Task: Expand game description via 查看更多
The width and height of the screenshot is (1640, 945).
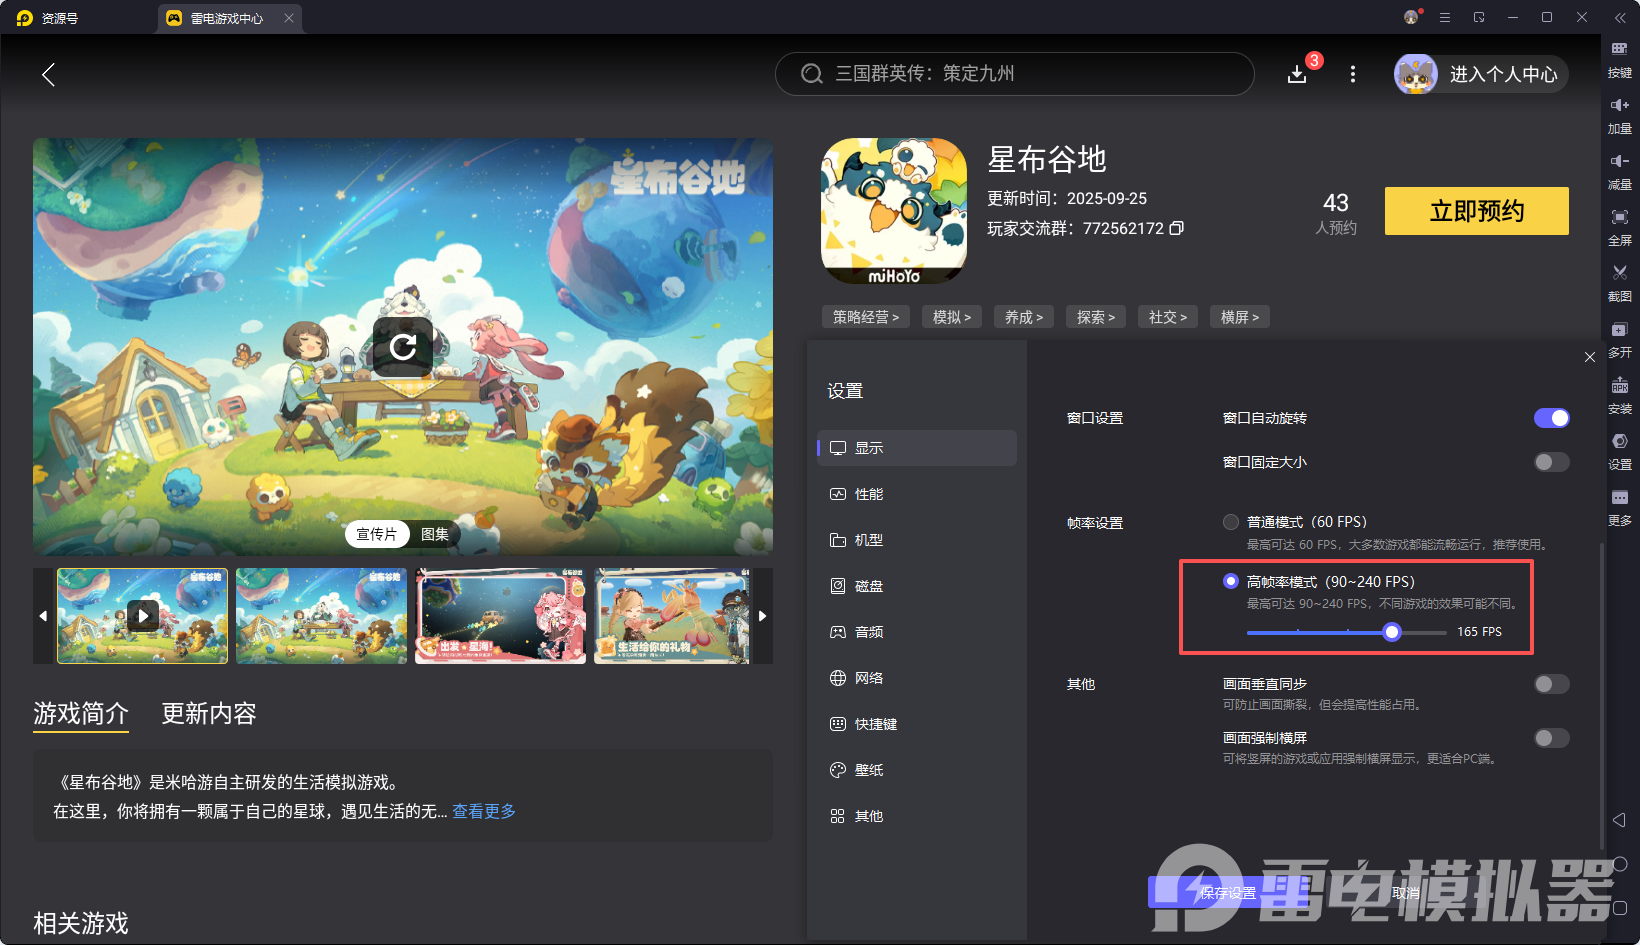Action: 483,811
